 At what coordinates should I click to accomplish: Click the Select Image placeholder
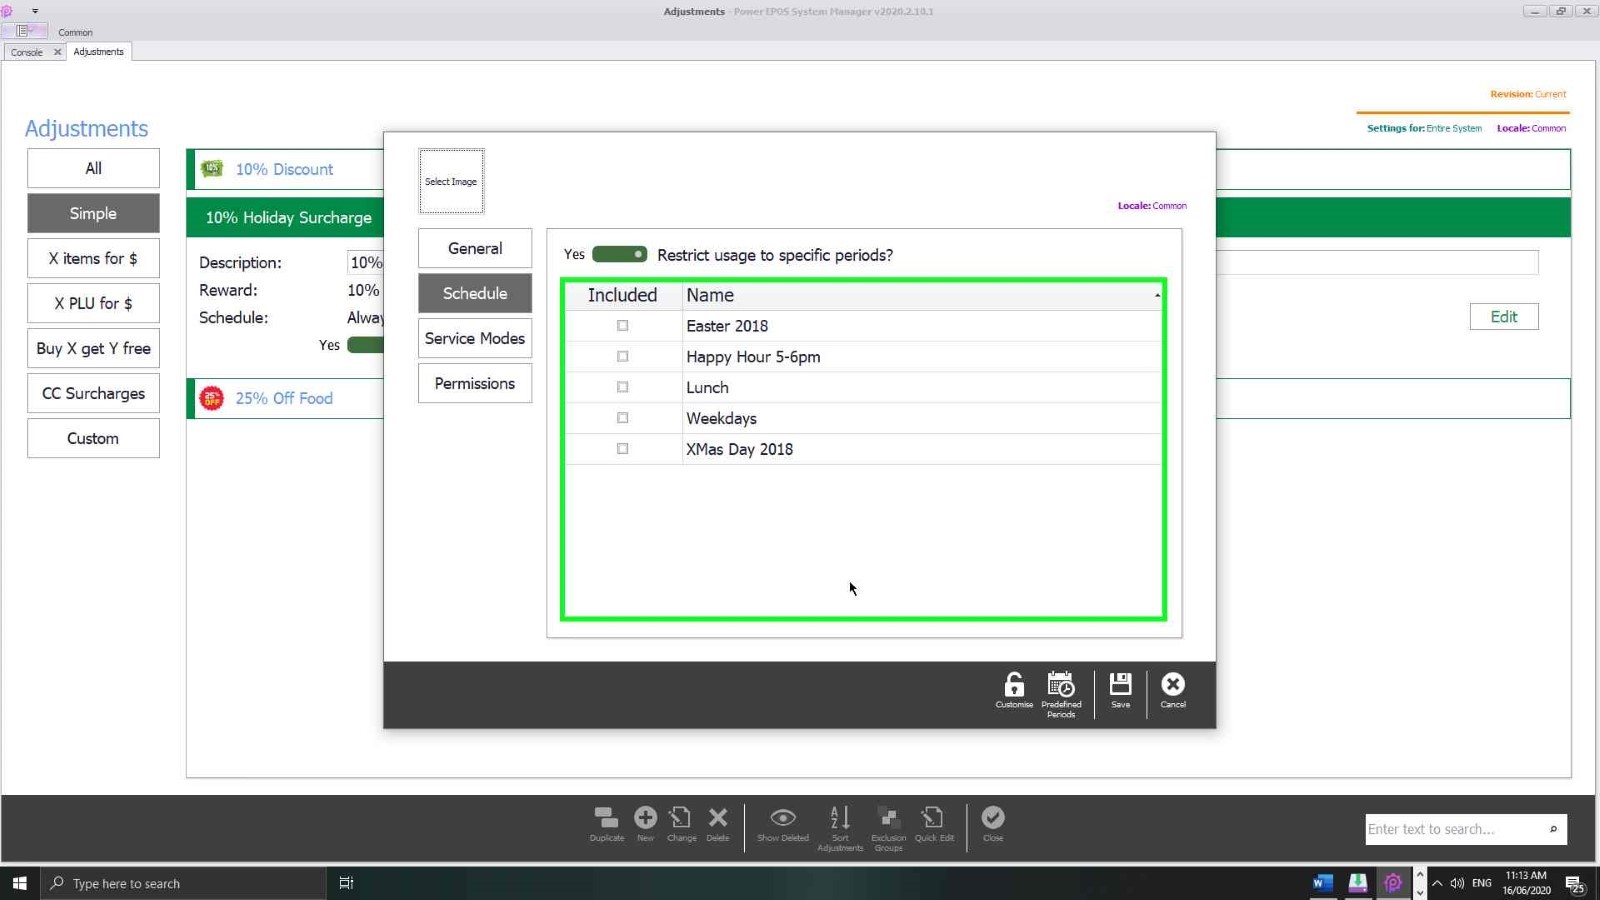click(x=451, y=181)
